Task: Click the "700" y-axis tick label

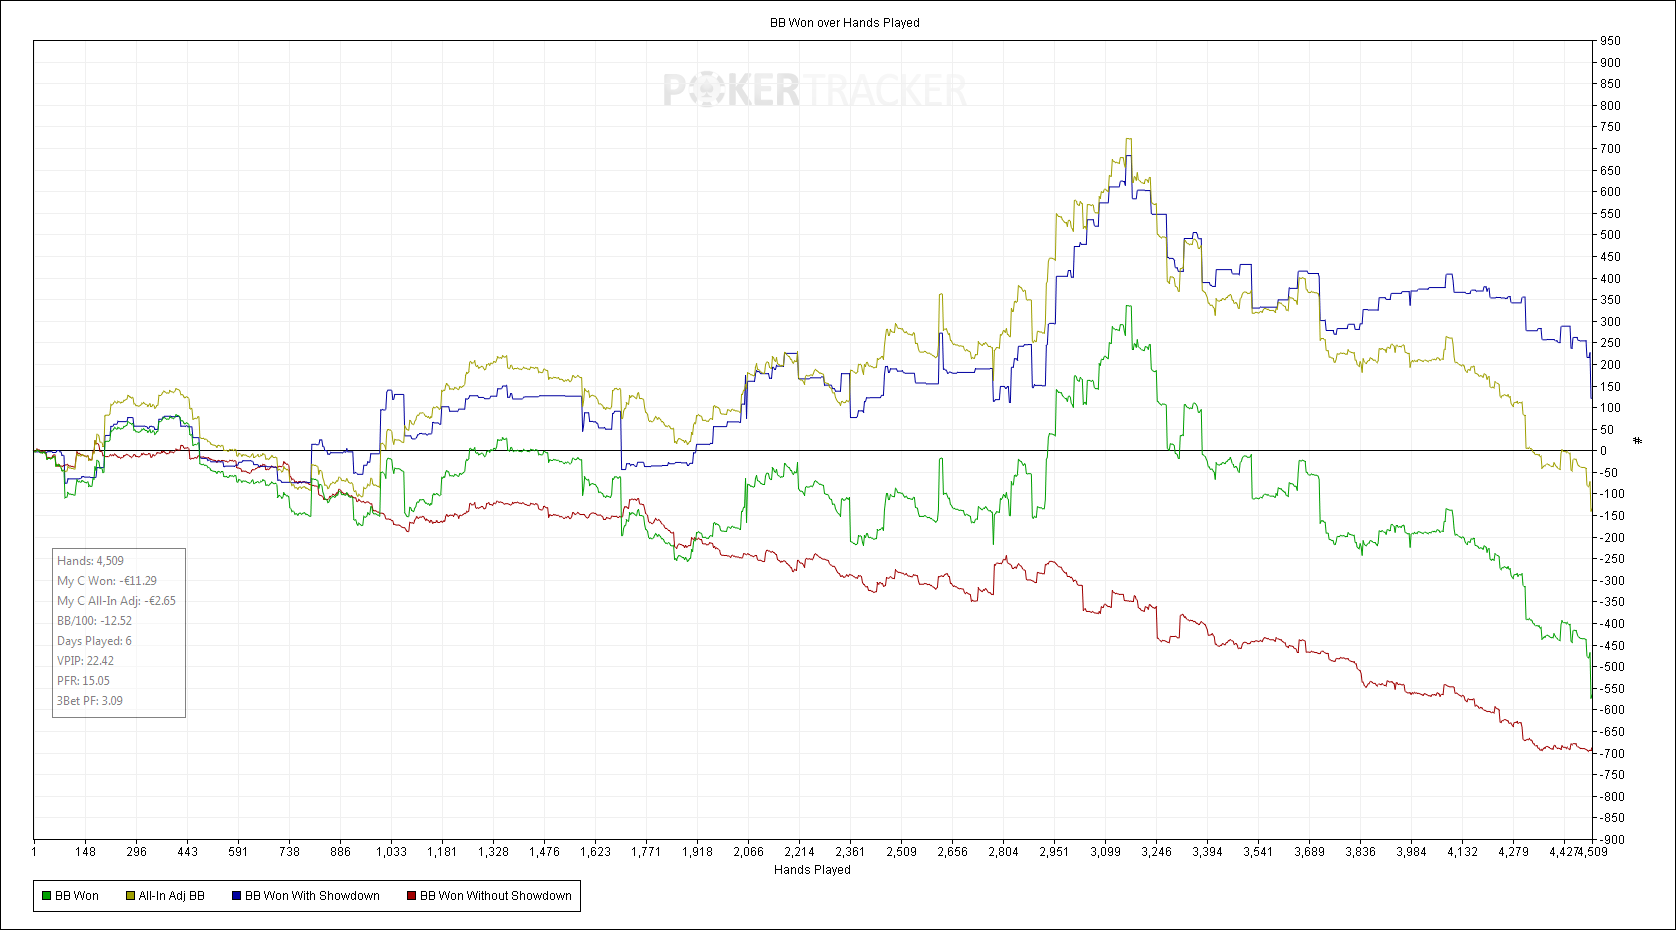Action: [x=1610, y=149]
